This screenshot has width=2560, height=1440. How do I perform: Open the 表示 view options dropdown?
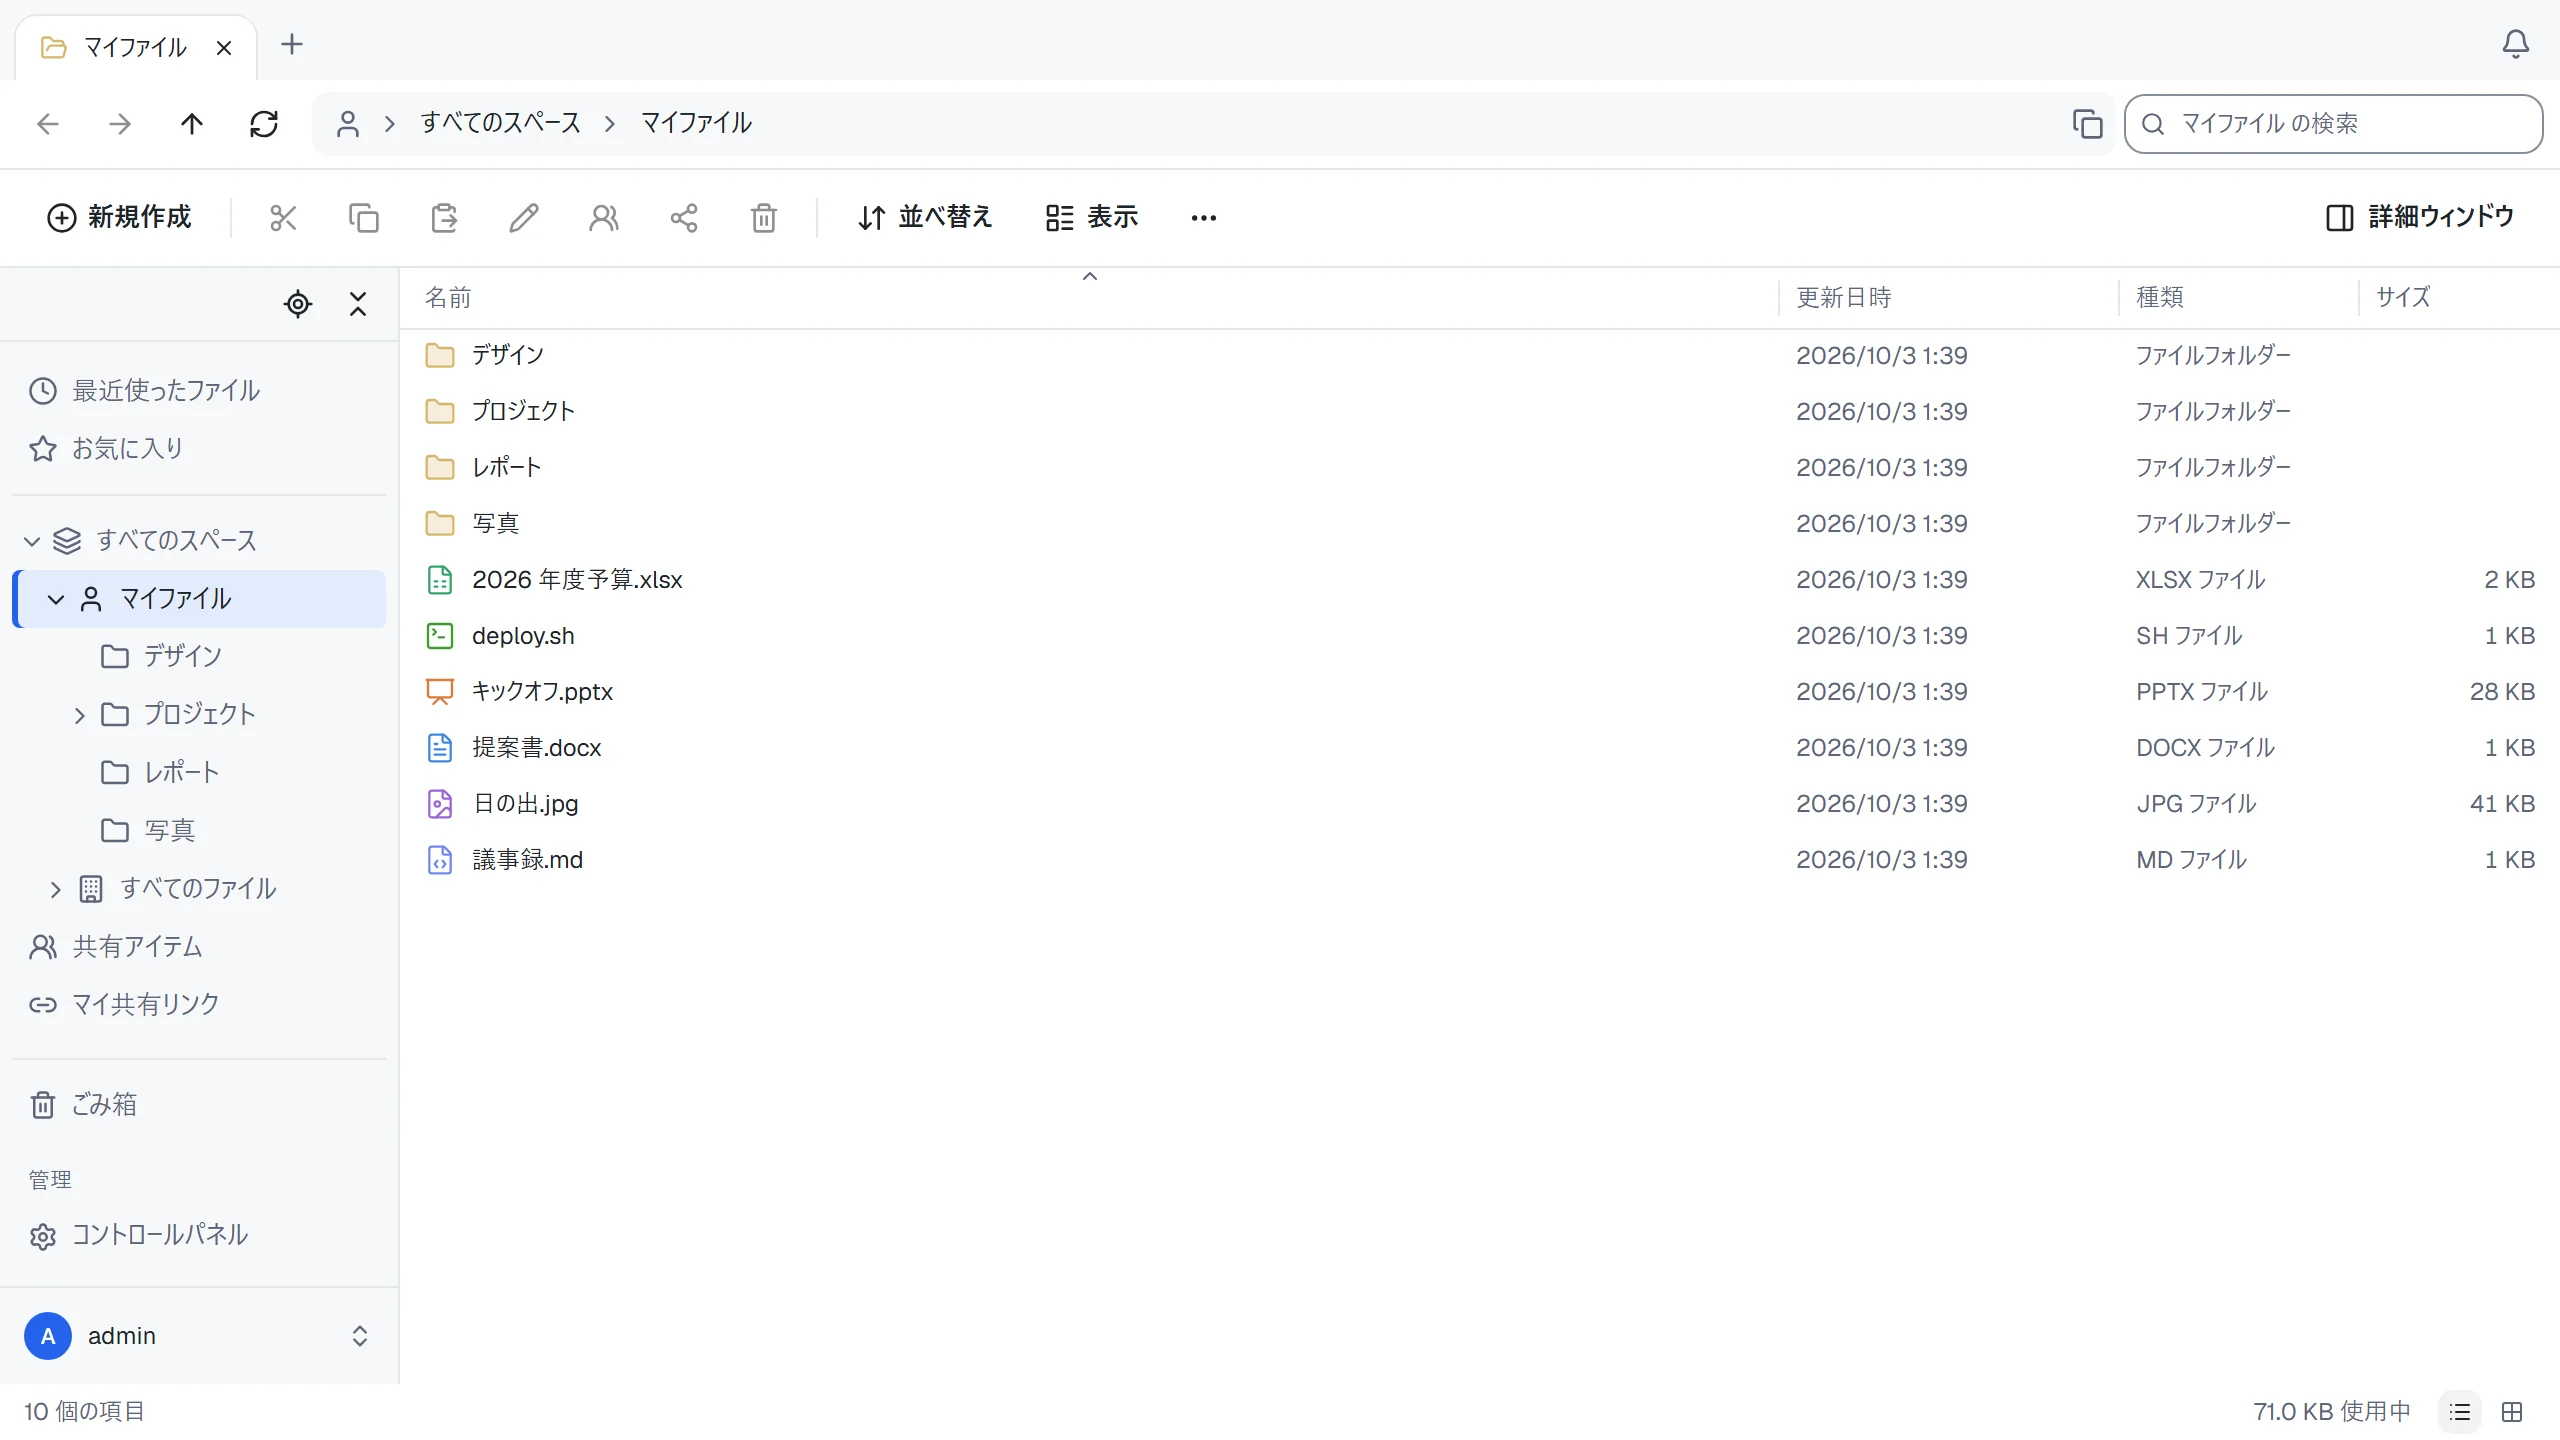click(x=1091, y=217)
